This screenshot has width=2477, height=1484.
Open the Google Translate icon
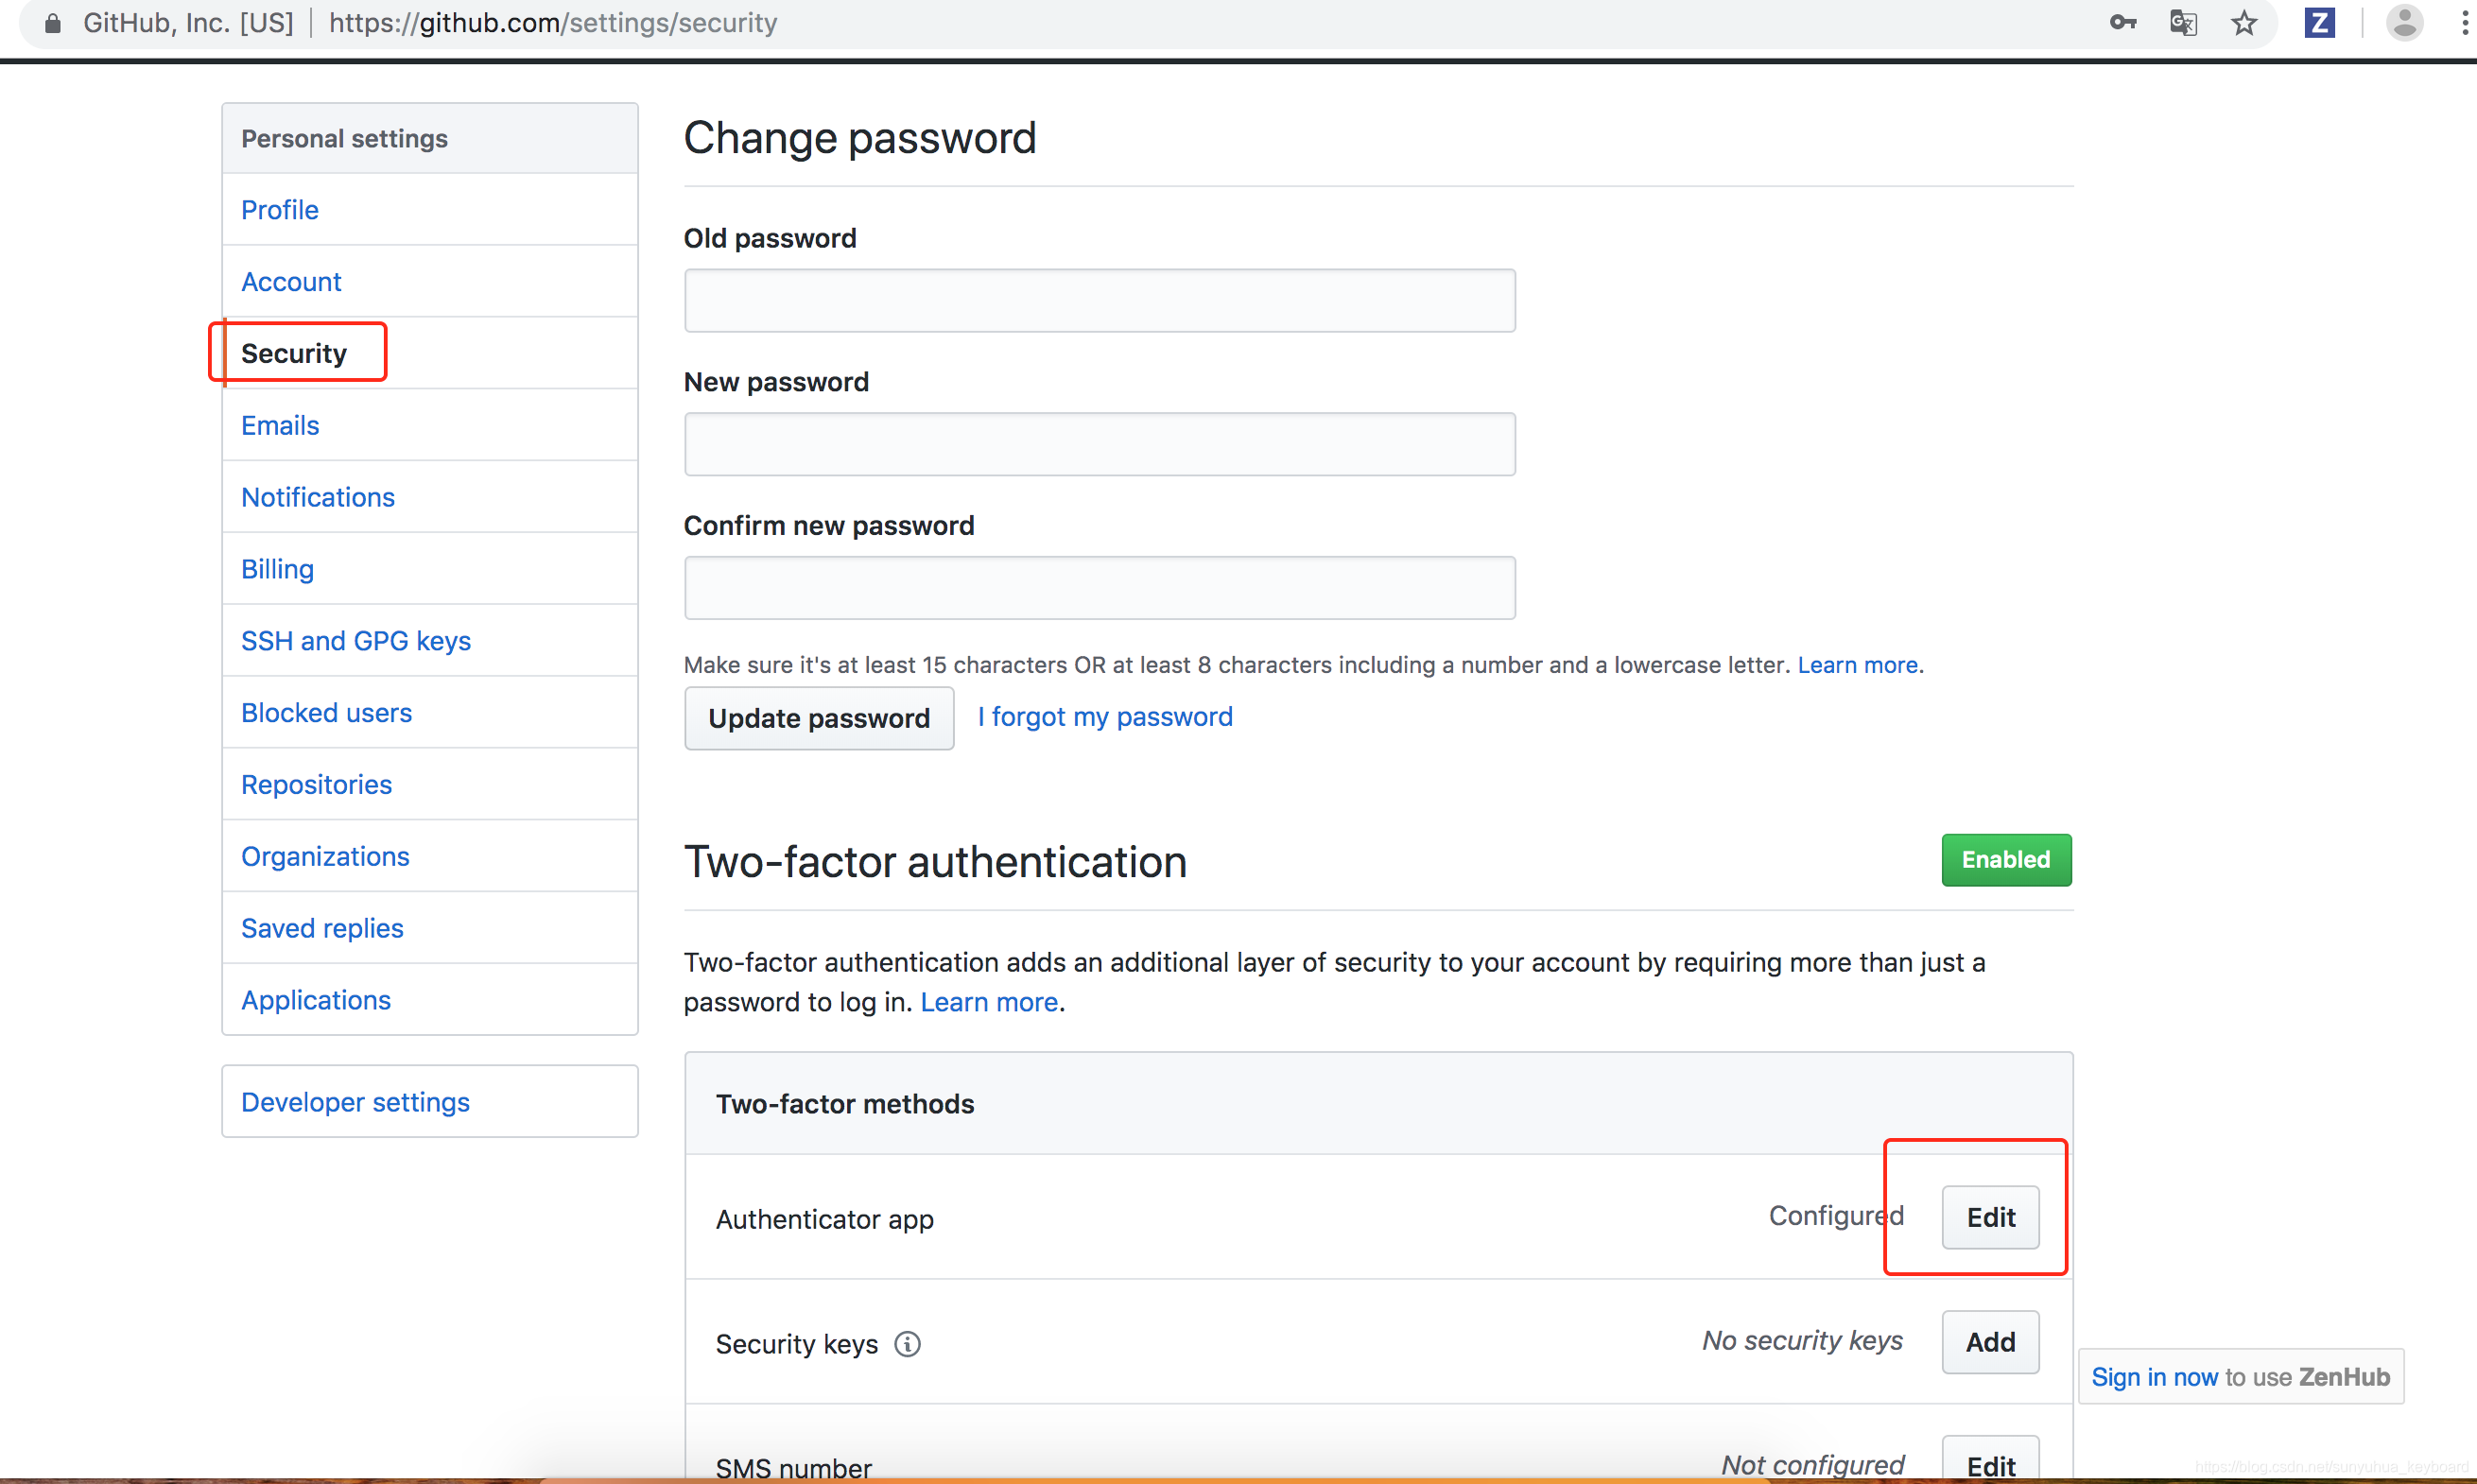coord(2183,22)
